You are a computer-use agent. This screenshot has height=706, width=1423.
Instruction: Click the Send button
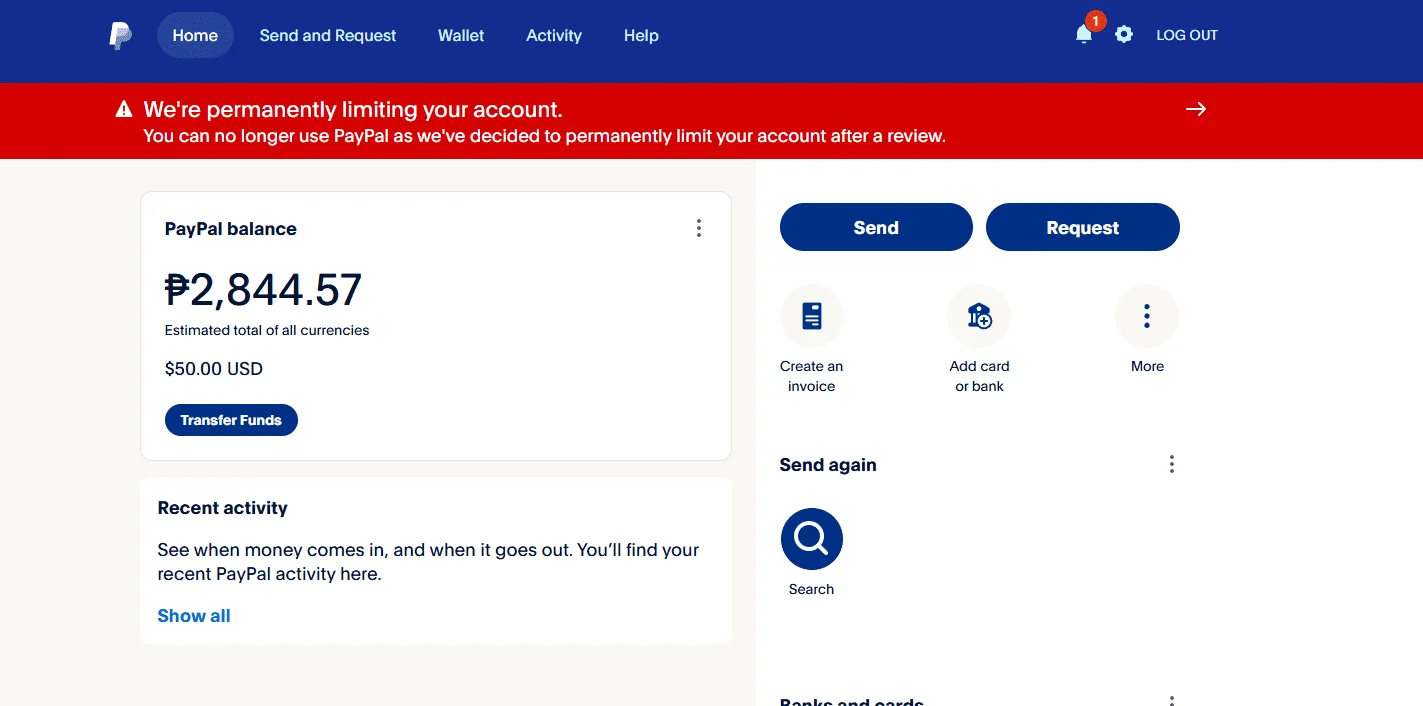[876, 227]
